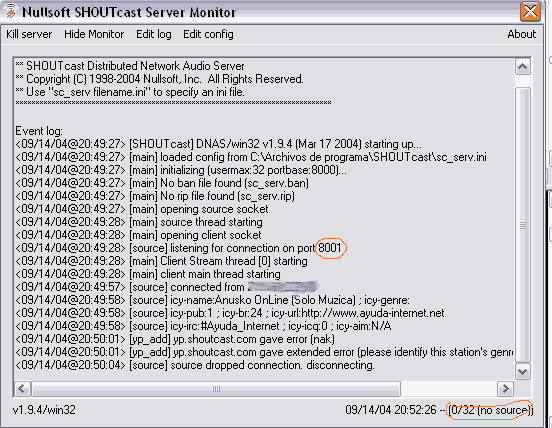Screen dimensions: 552x428
Task: Open the Kill server menu item
Action: coord(29,34)
